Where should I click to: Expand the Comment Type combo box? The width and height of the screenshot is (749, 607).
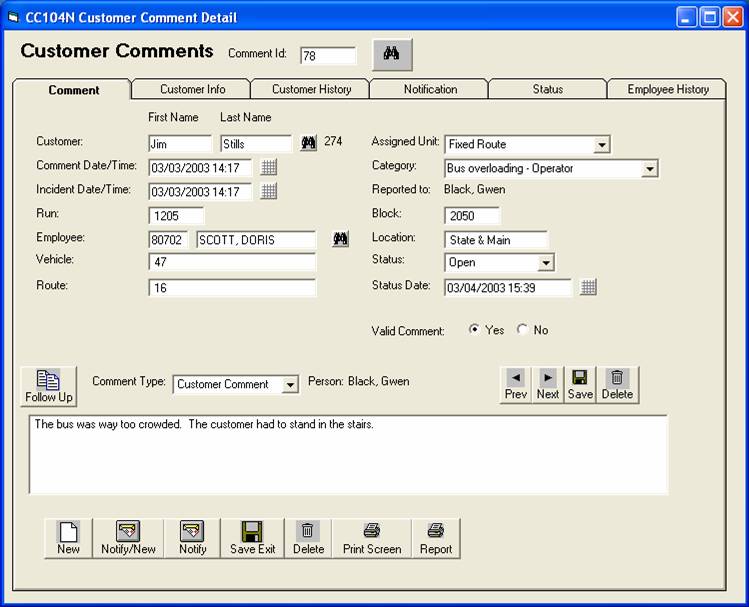click(290, 385)
